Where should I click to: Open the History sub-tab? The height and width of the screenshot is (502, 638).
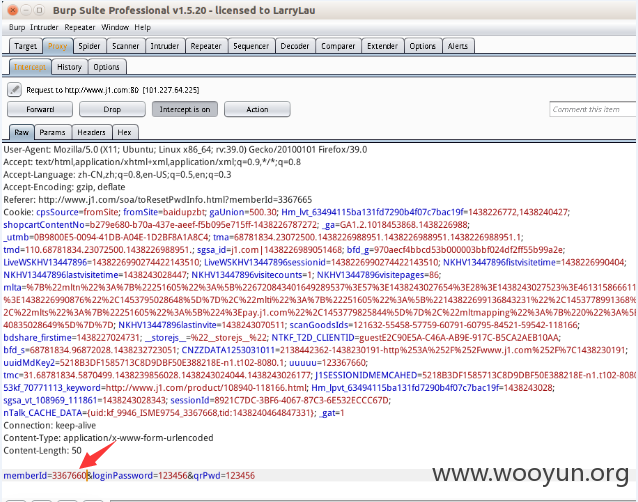point(69,67)
